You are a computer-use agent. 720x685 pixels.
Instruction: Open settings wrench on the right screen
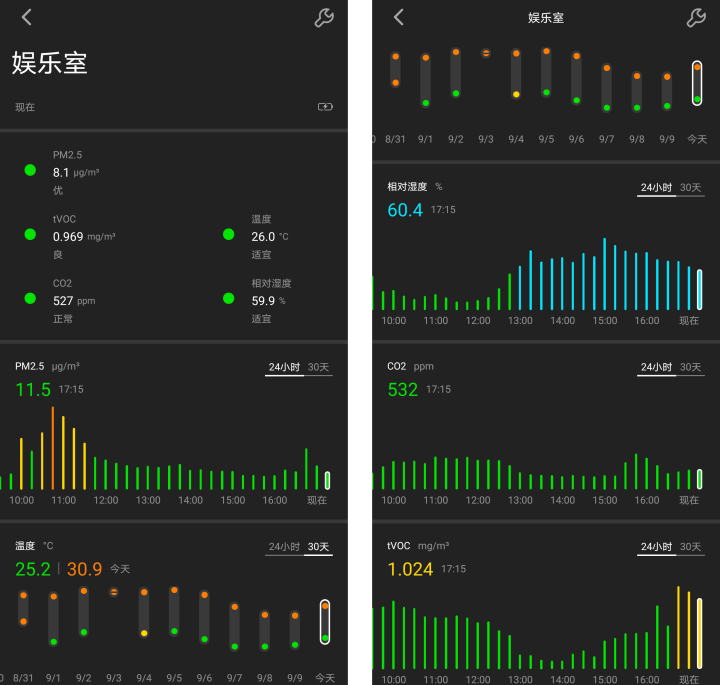point(696,18)
